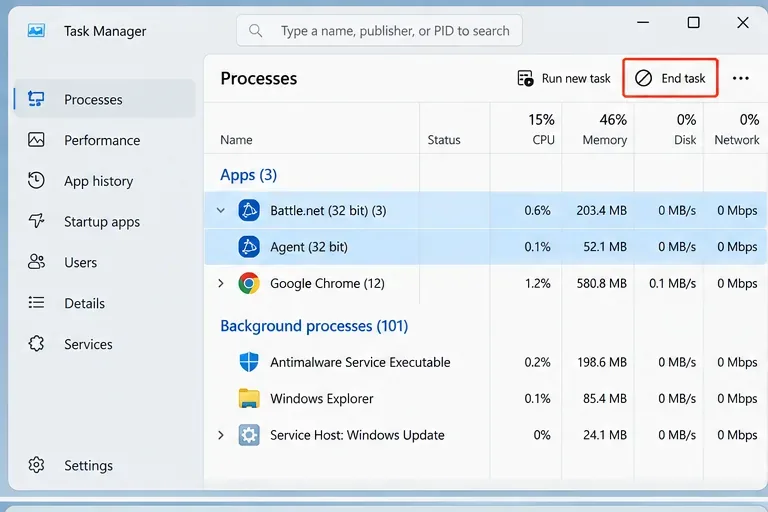Click the Details list icon
Screen dimensions: 768x512
(x=36, y=302)
